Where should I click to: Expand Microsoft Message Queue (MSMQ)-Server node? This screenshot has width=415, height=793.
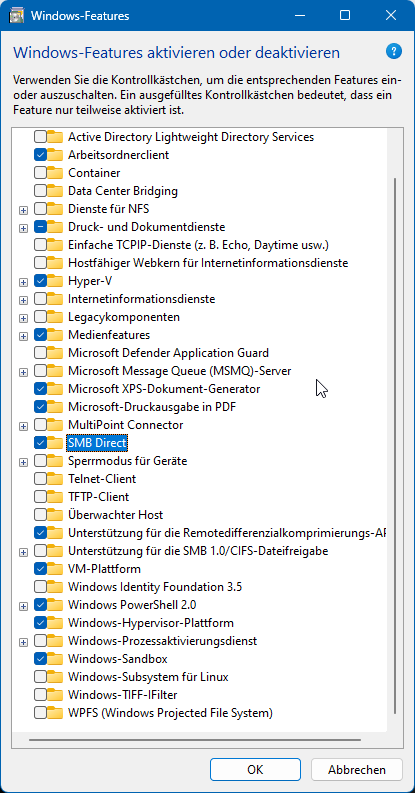[x=23, y=372]
